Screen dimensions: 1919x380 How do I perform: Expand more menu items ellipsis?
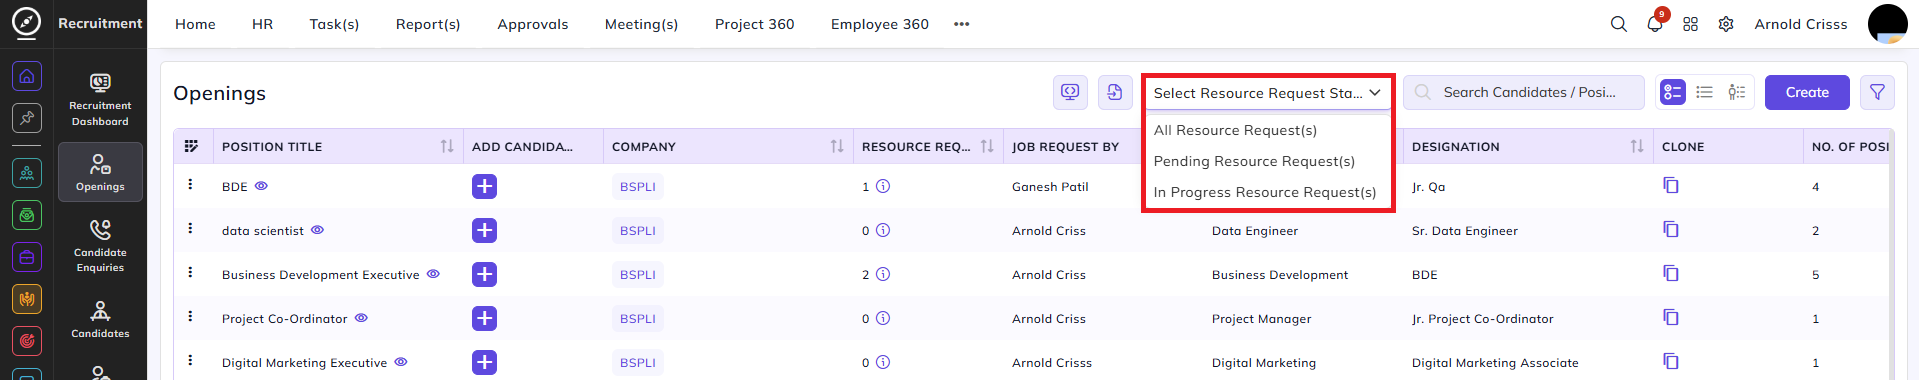tap(962, 24)
